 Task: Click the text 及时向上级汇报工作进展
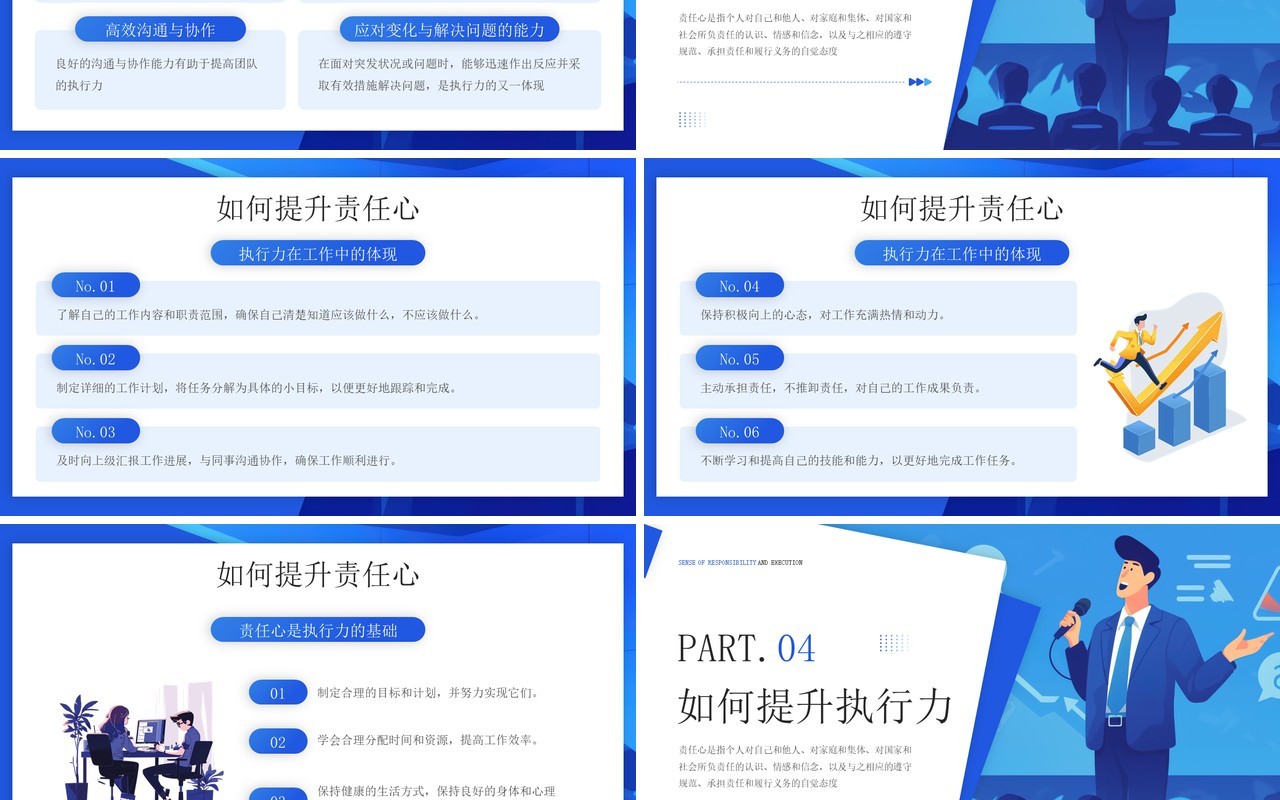126,461
